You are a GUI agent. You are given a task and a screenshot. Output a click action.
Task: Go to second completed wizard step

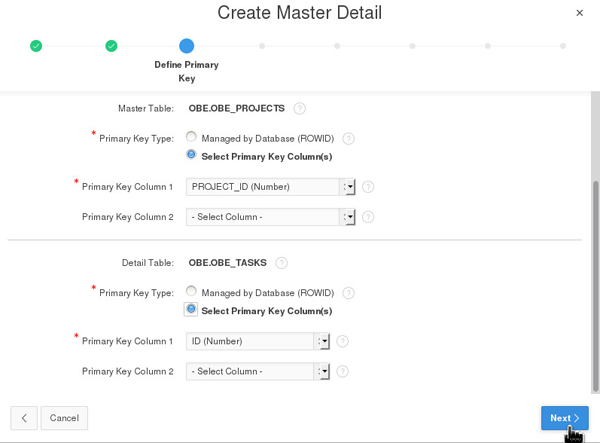[111, 46]
